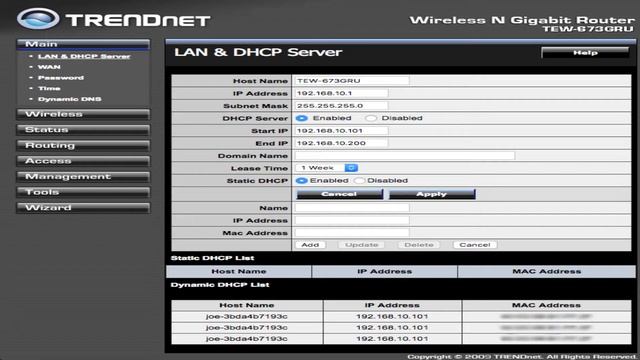The width and height of the screenshot is (640, 360).
Task: Click the TEW-673GRU model text
Action: click(x=588, y=29)
